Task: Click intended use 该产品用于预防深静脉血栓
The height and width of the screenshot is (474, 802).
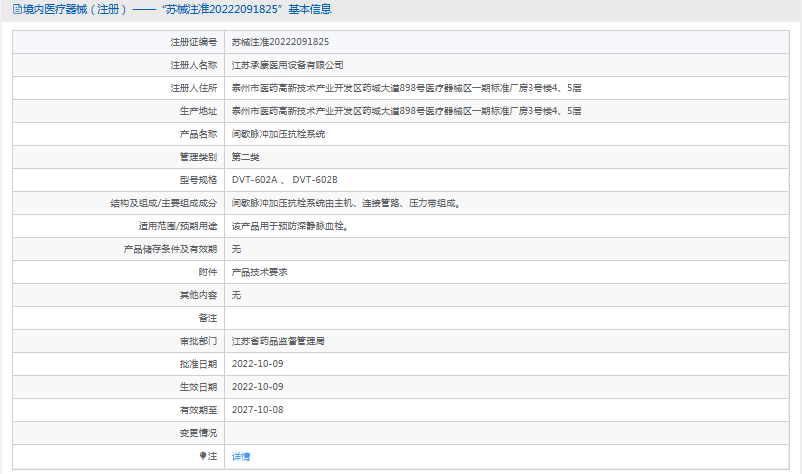Action: (x=288, y=226)
